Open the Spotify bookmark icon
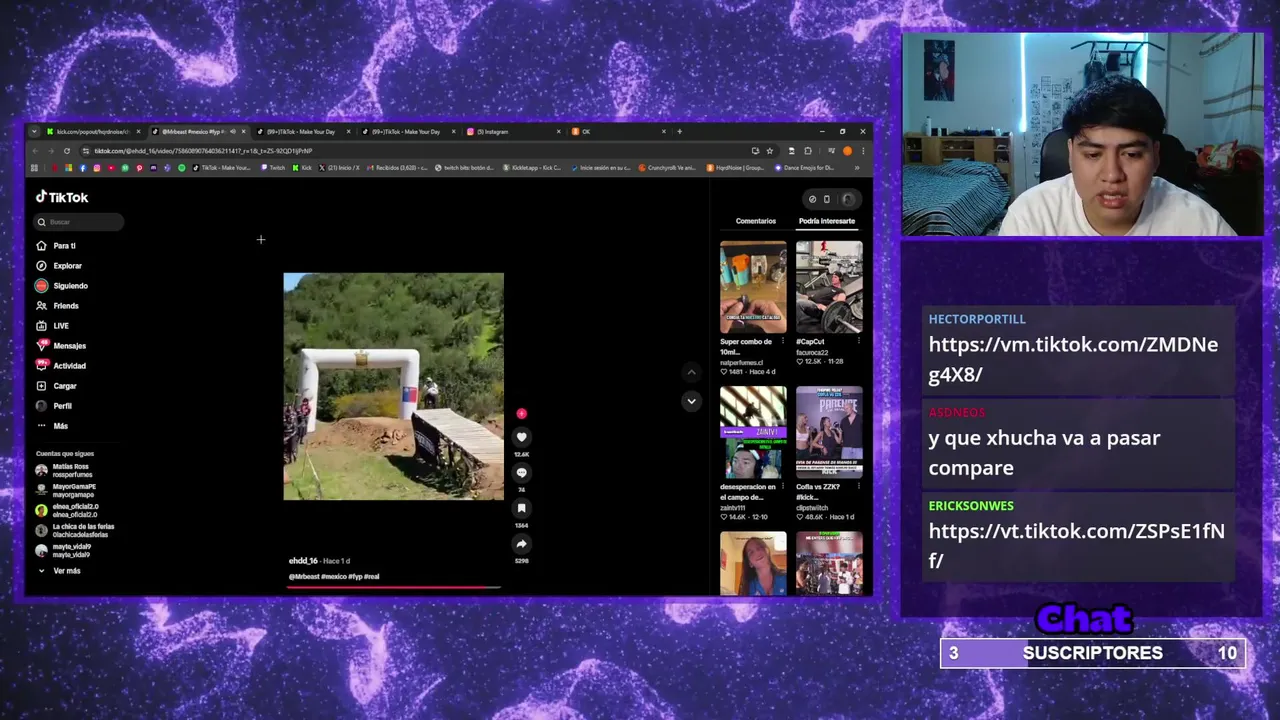Viewport: 1280px width, 720px height. (182, 168)
